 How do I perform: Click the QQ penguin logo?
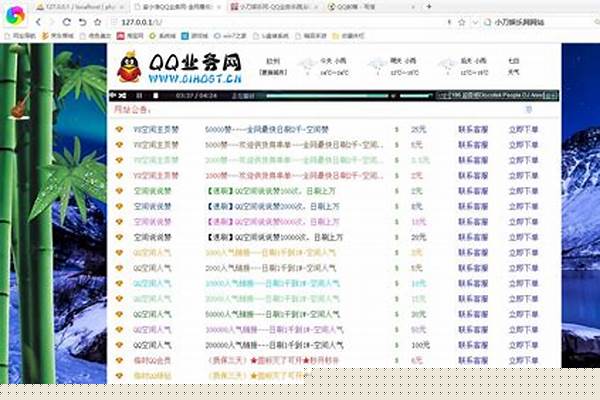(x=129, y=67)
